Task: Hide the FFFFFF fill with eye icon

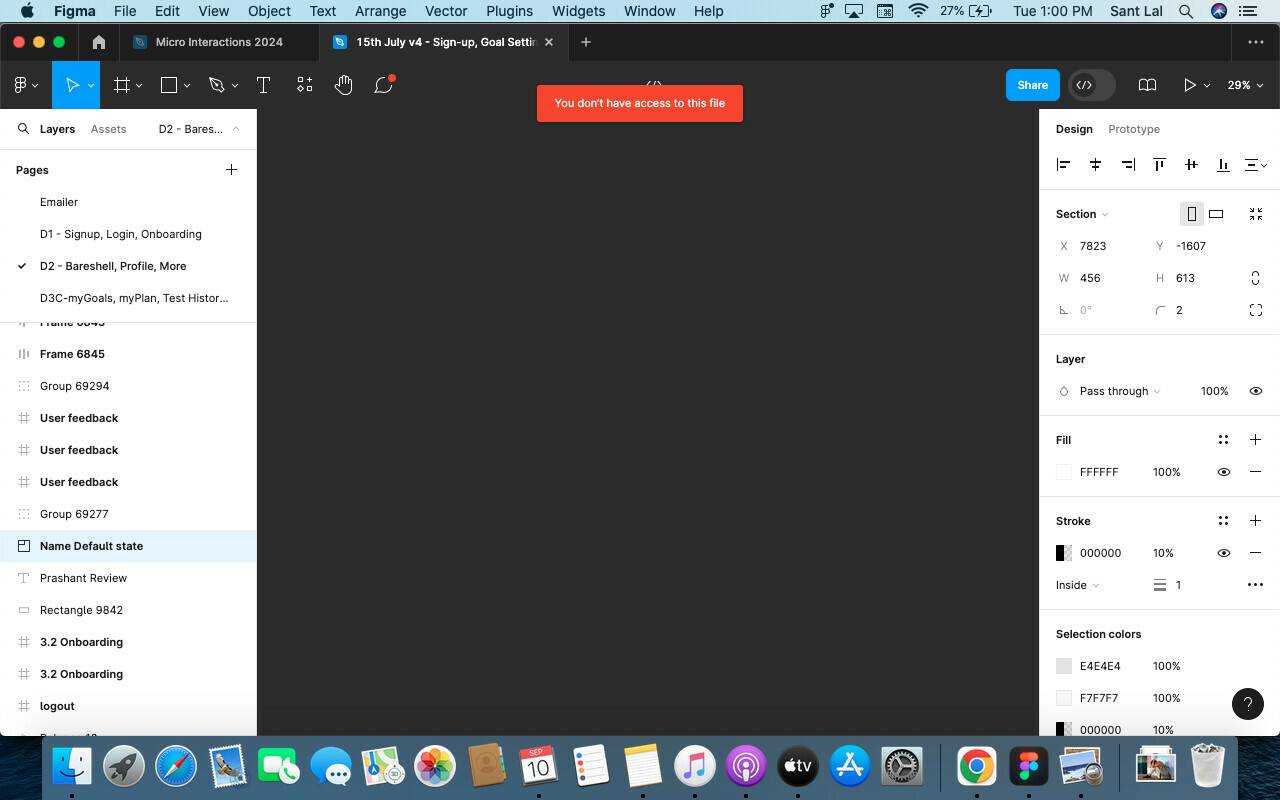Action: click(x=1223, y=472)
